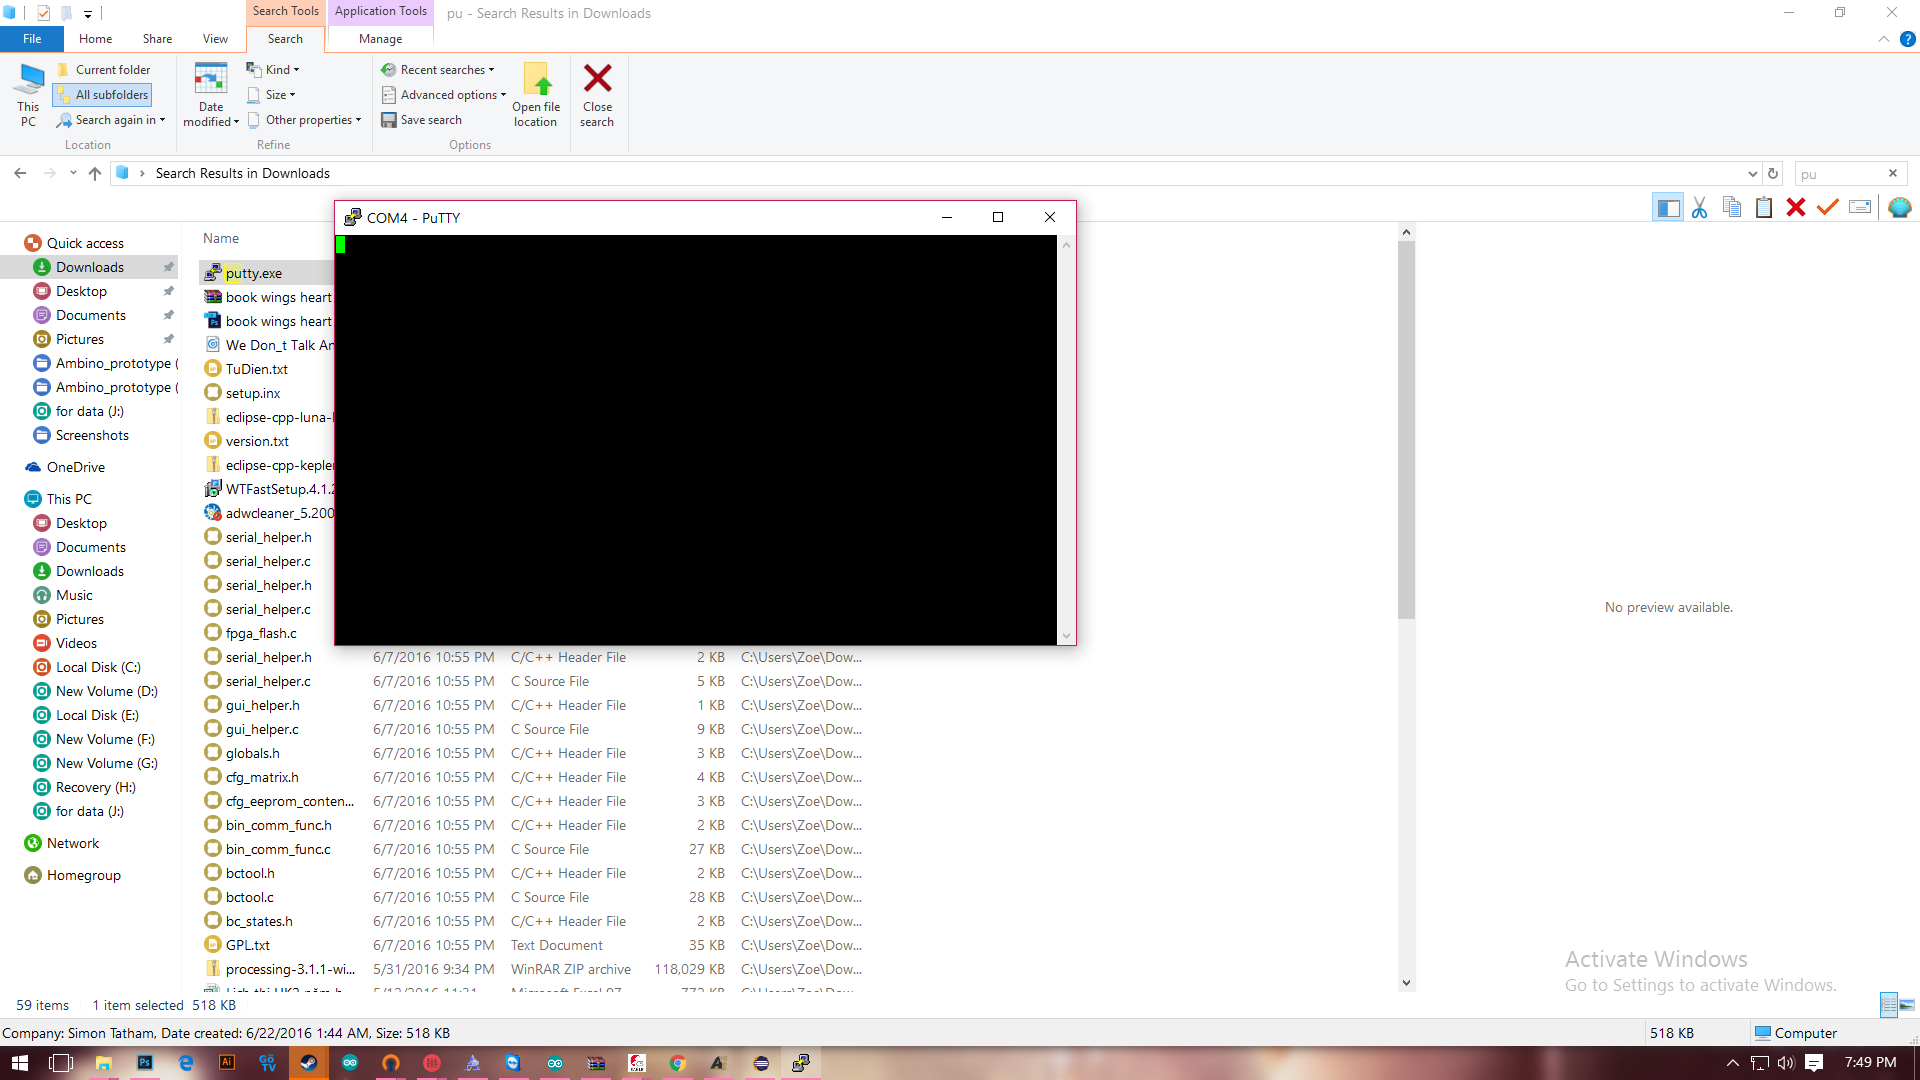1920x1080 pixels.
Task: Open Classic Shell settings shell icon
Action: pos(1900,207)
